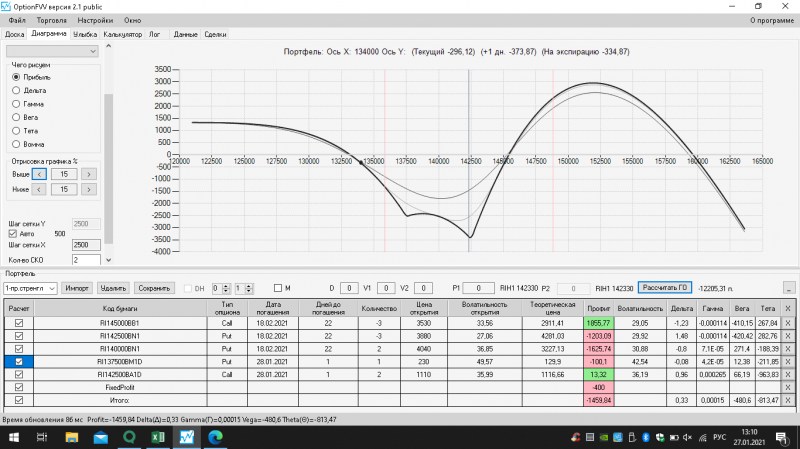Click the P1 input field
This screenshot has width=800, height=449.
[478, 288]
